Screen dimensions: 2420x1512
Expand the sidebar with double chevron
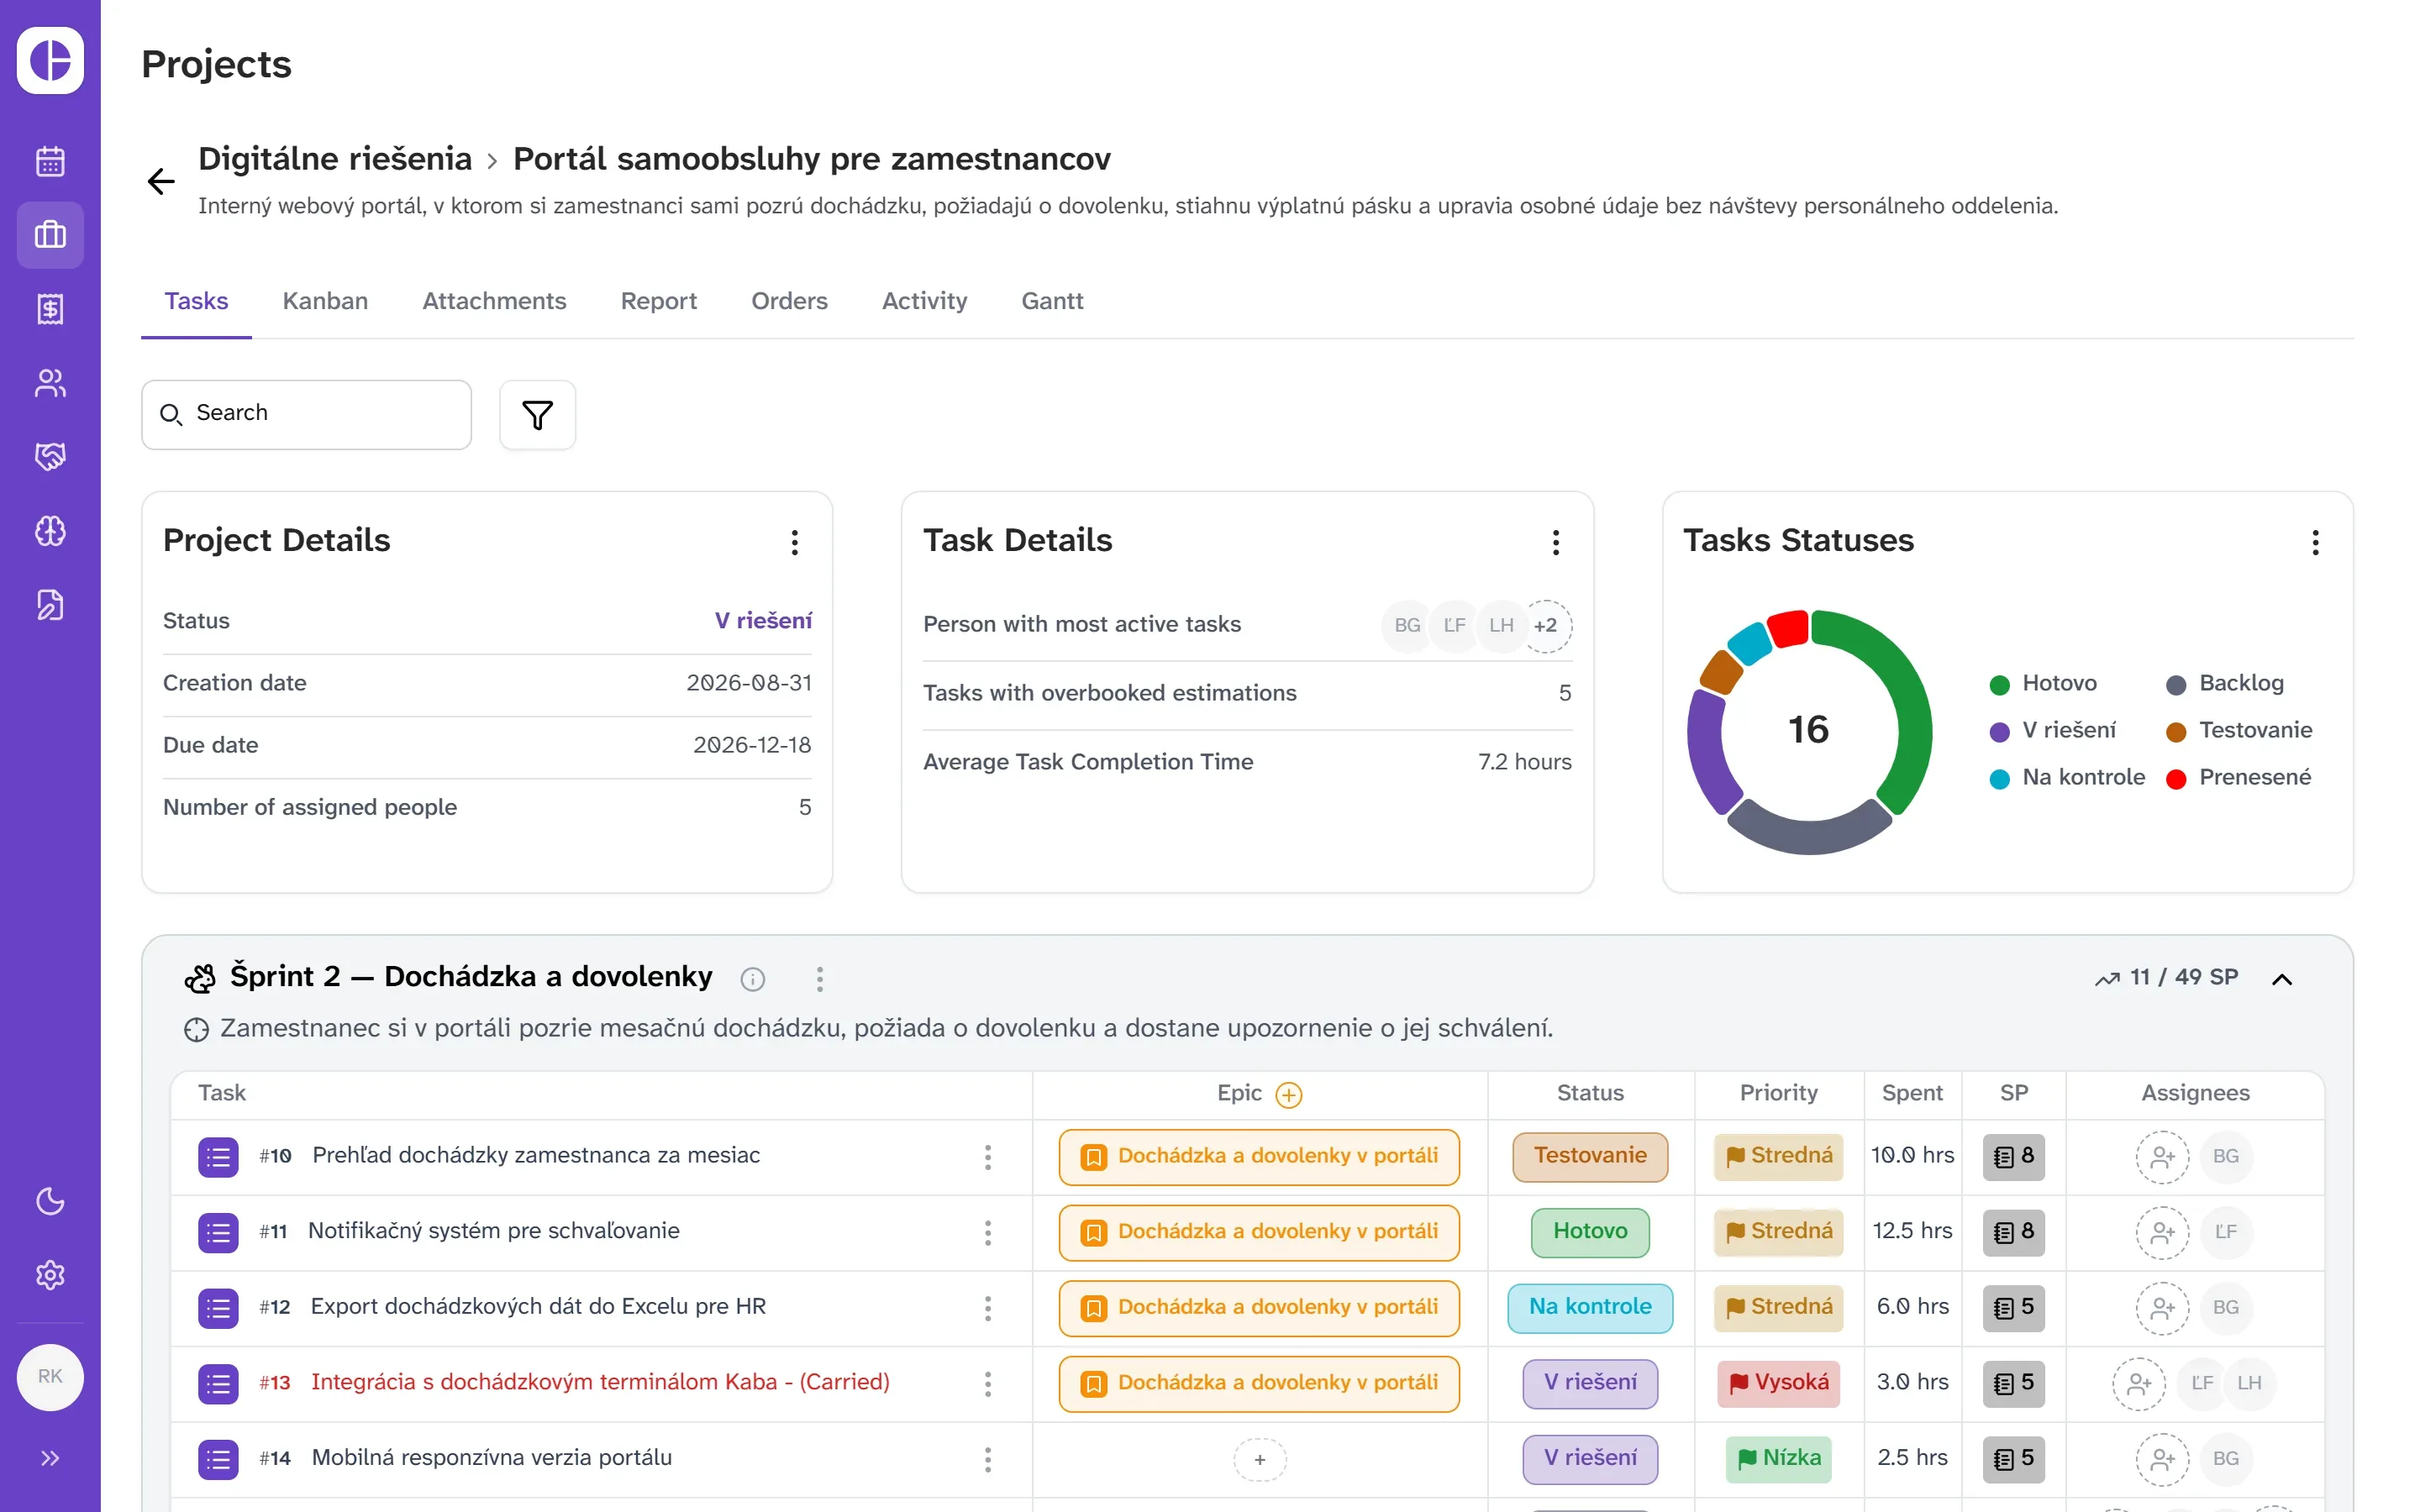coord(50,1458)
